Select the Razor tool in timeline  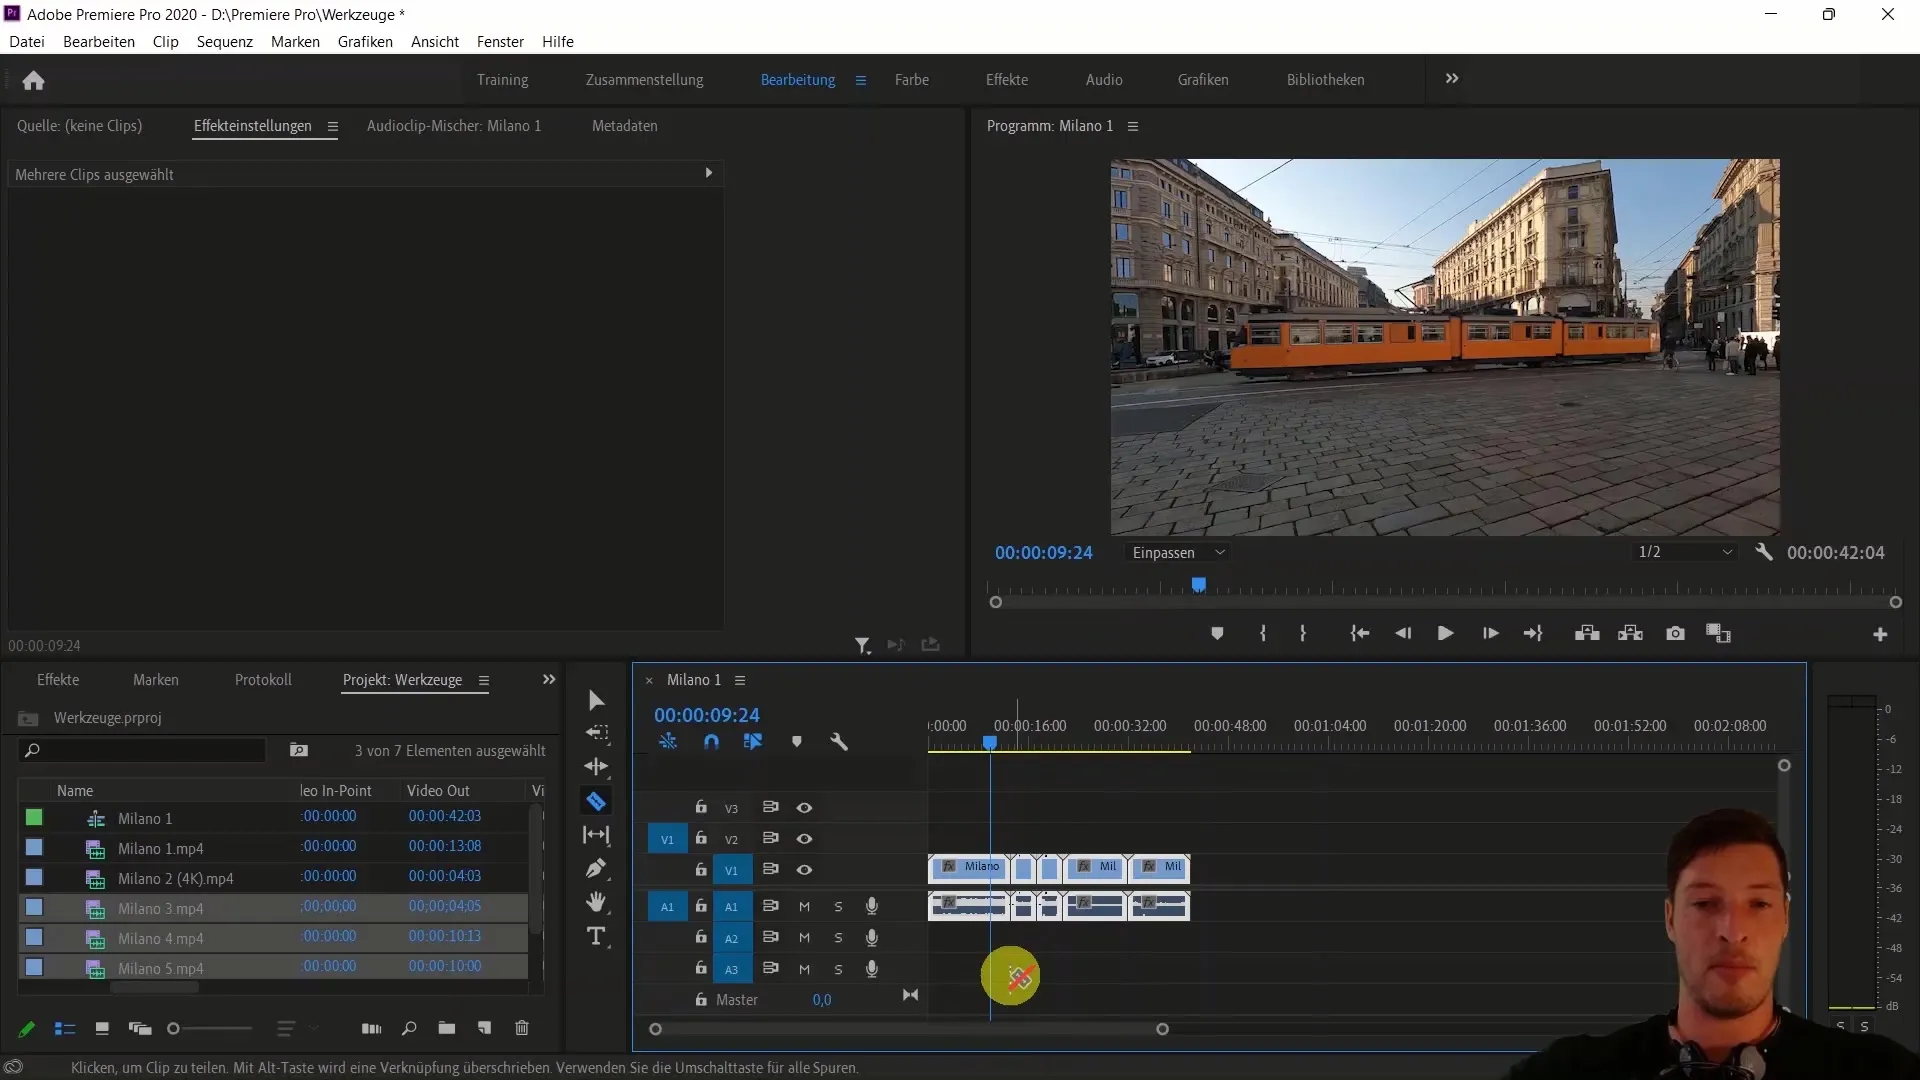(x=596, y=802)
